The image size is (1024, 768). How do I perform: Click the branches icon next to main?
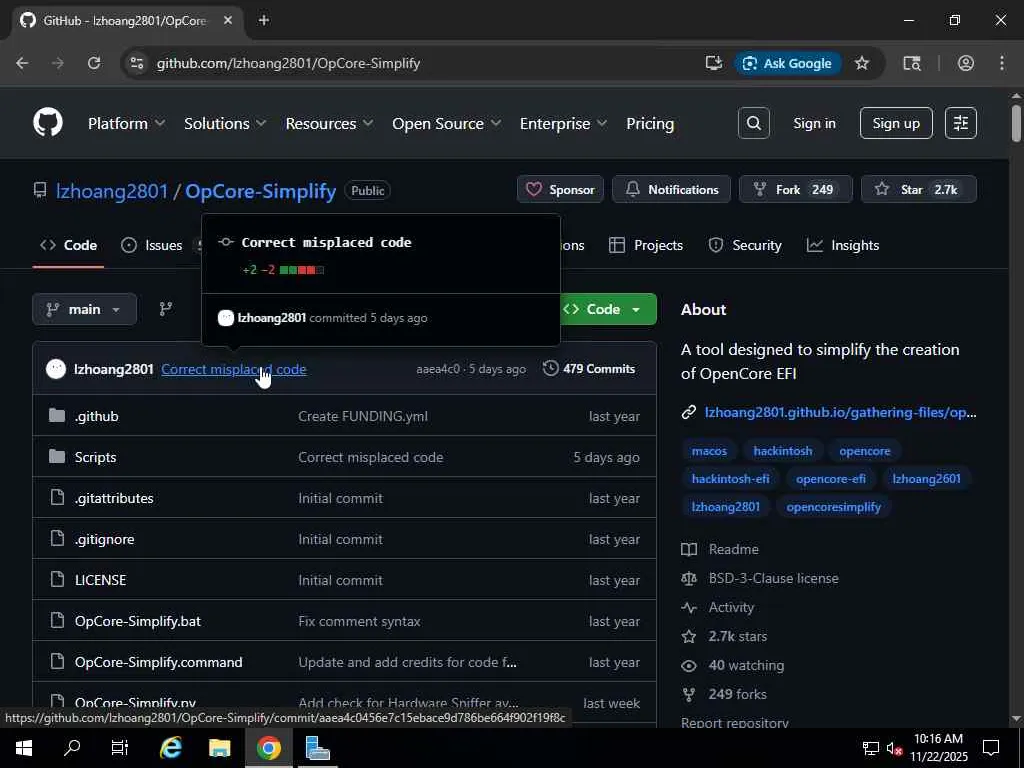point(166,309)
